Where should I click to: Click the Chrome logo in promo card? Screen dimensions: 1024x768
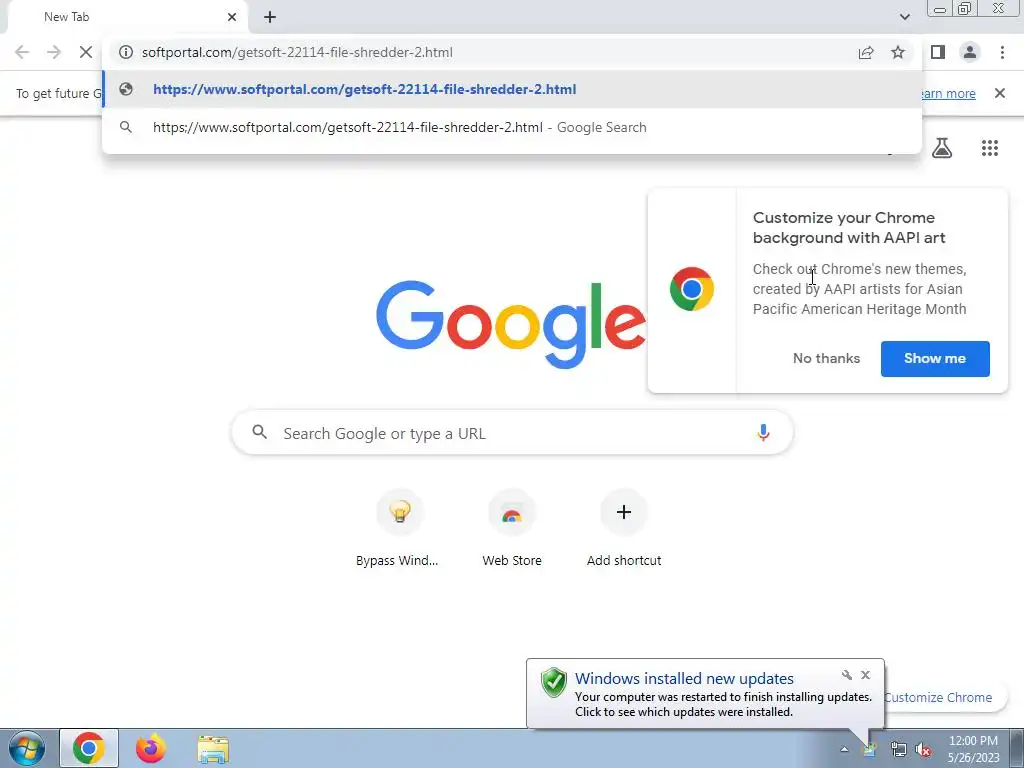(x=692, y=289)
